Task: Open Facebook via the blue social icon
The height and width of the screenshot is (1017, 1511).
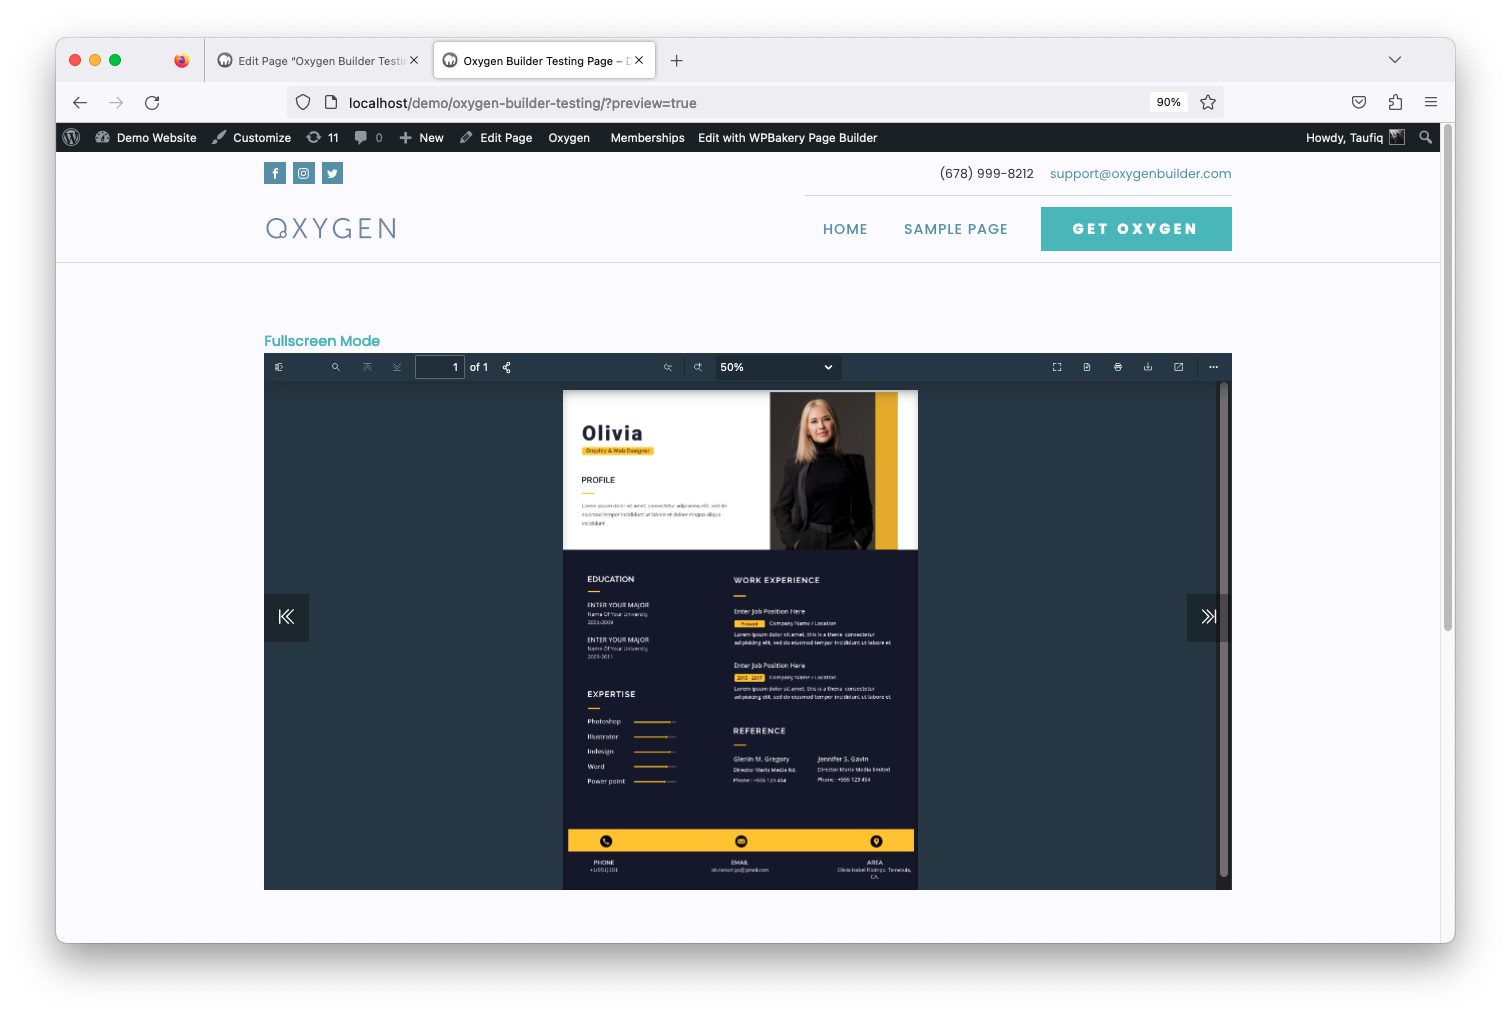Action: pyautogui.click(x=275, y=173)
